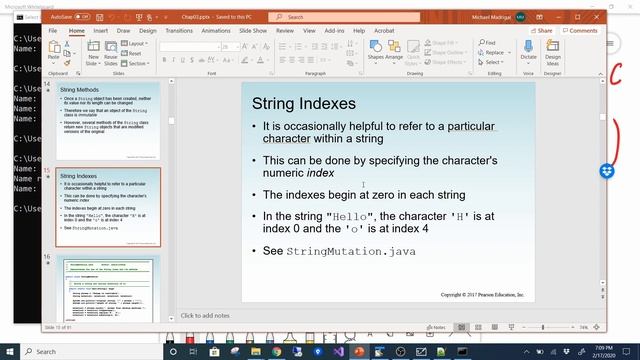Click the taskbar Search box

tap(91, 351)
